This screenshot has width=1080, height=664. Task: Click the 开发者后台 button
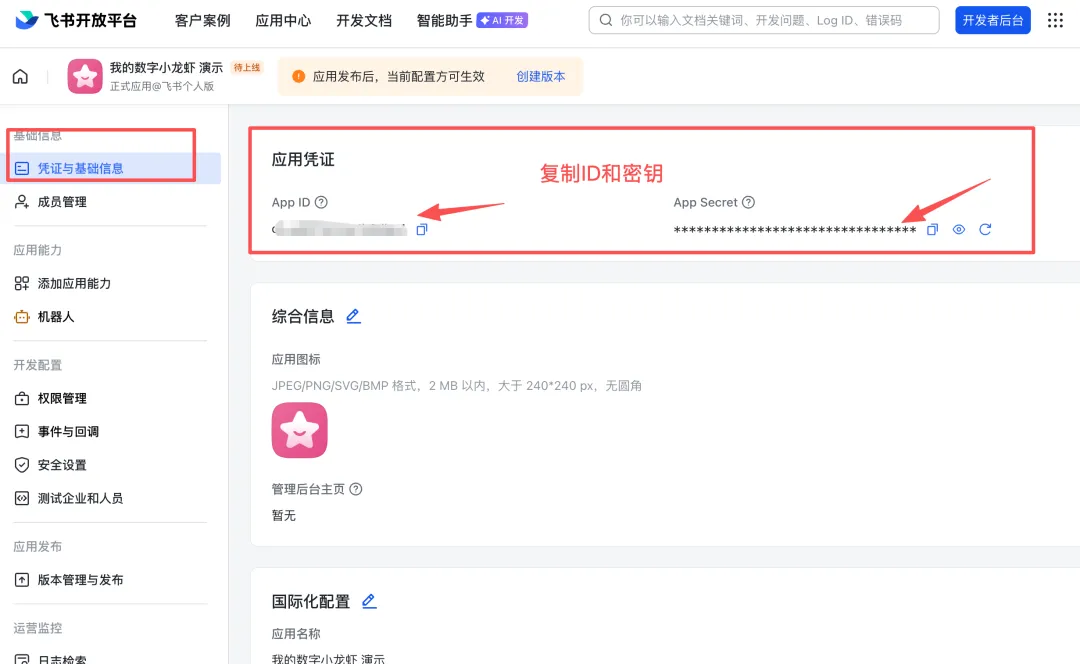[x=993, y=20]
